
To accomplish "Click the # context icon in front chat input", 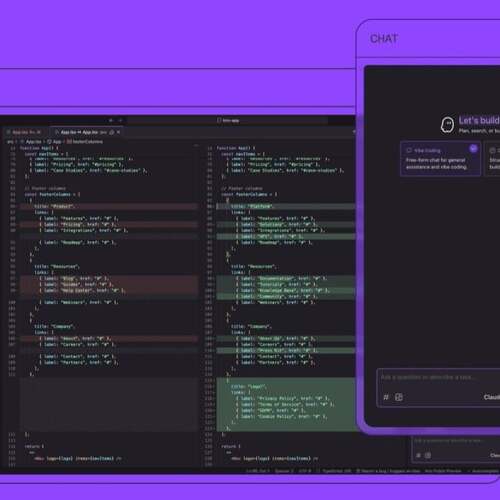I will coord(386,397).
